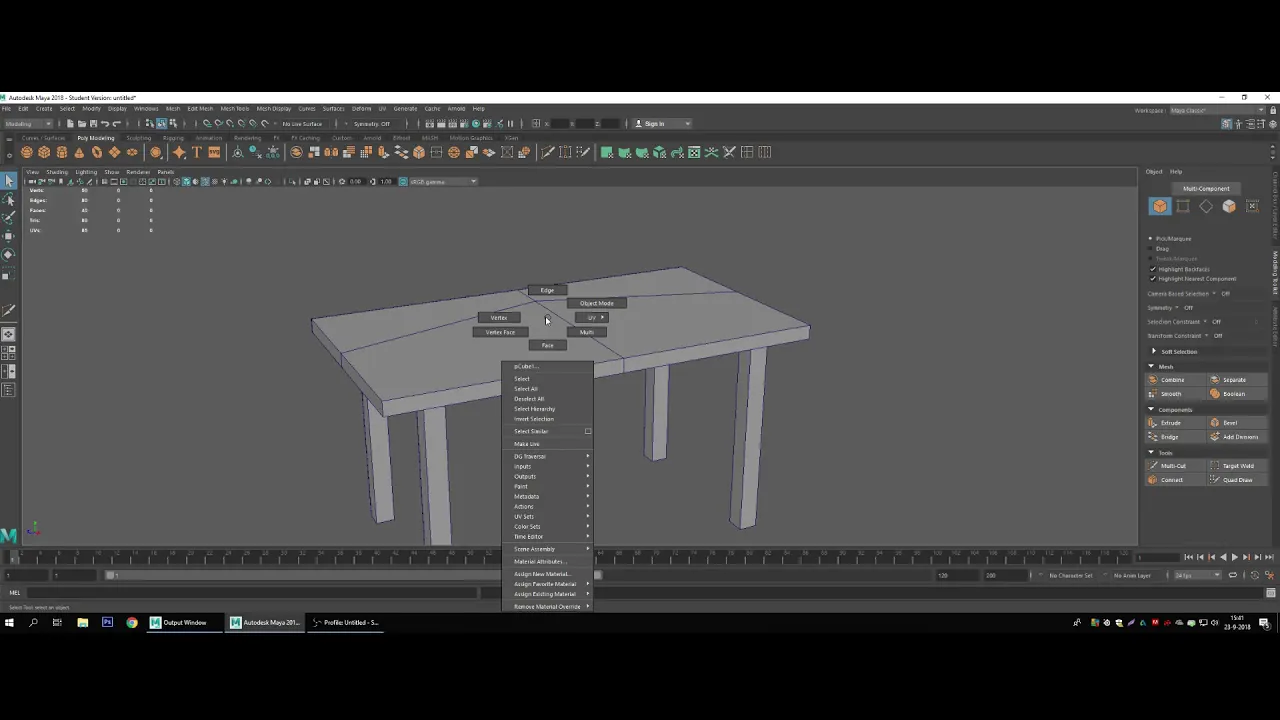Toggle the Highlight Backfaces checkbox
1280x720 pixels.
[x=1153, y=269]
